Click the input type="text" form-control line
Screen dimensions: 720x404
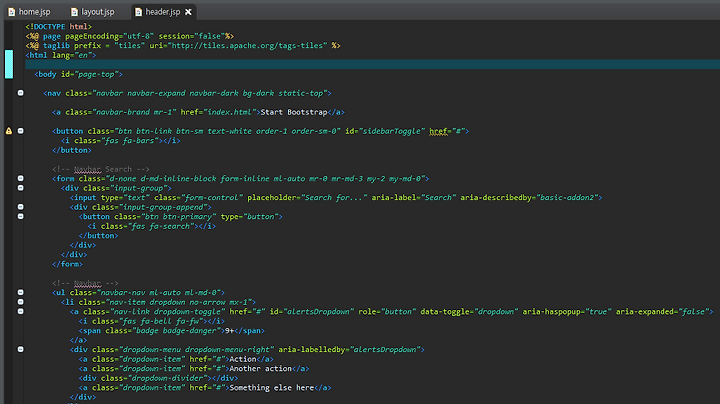pos(336,197)
